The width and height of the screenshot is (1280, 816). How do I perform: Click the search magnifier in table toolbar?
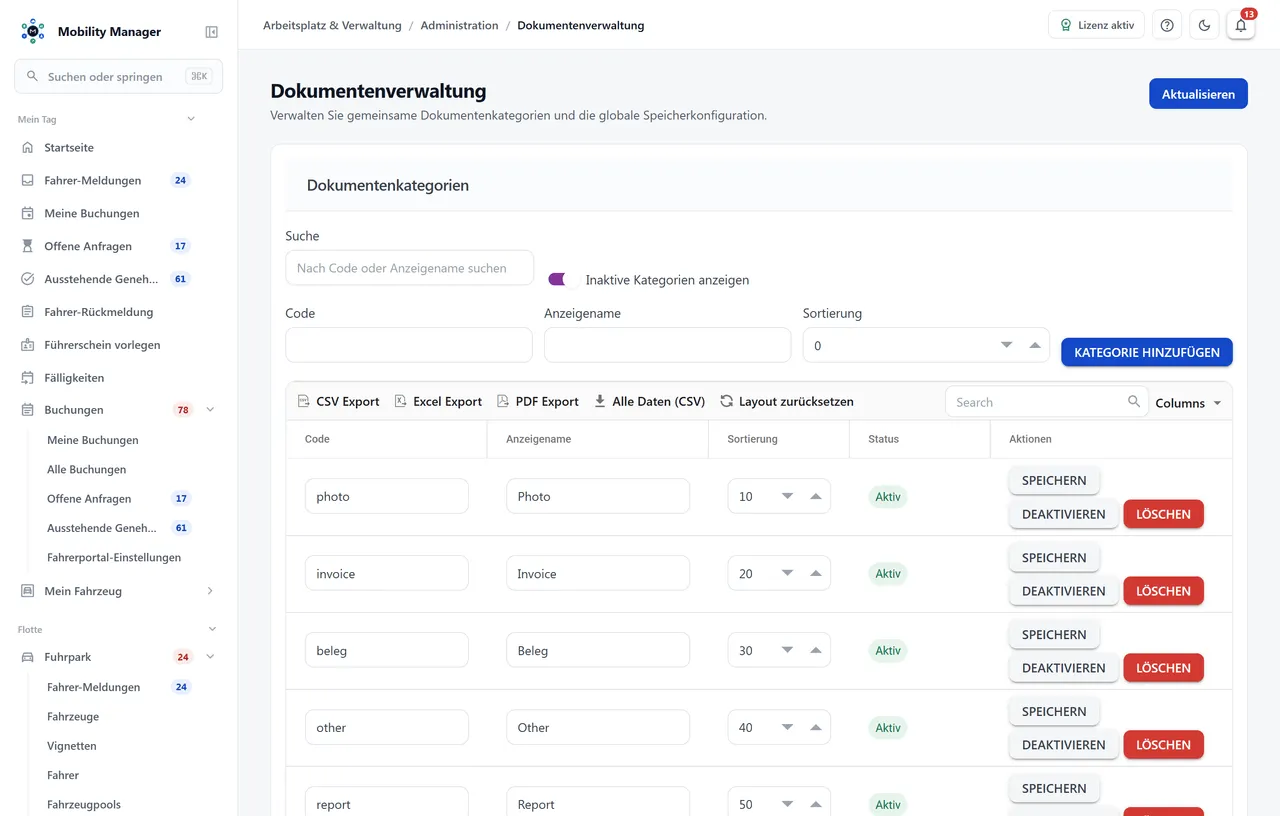coord(1134,402)
